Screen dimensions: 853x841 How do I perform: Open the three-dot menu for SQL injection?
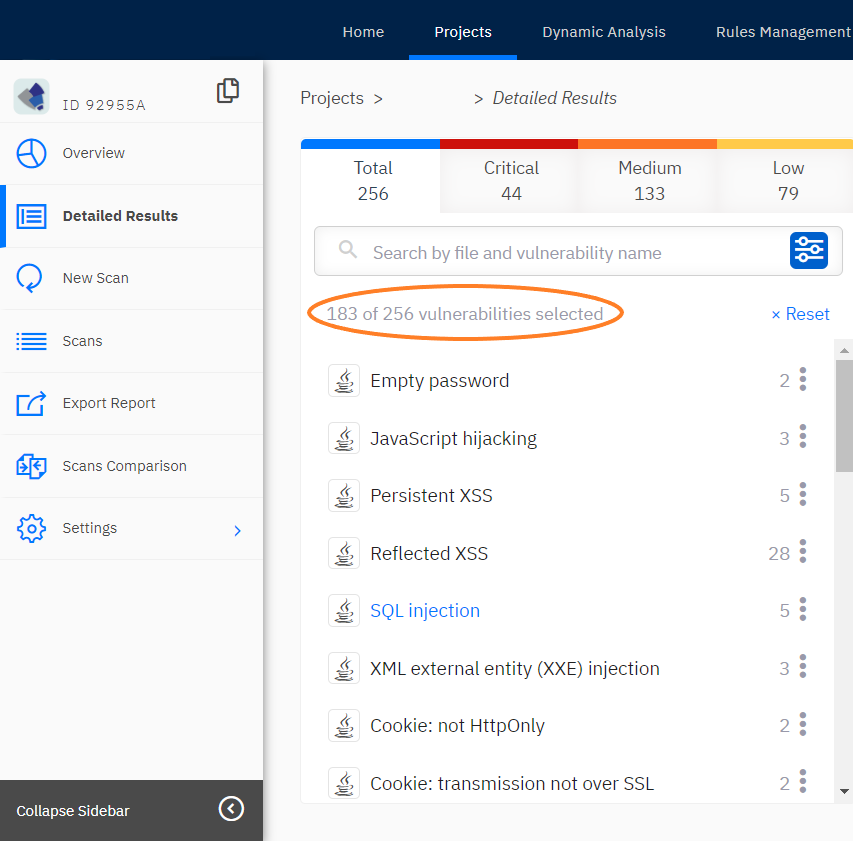(802, 609)
